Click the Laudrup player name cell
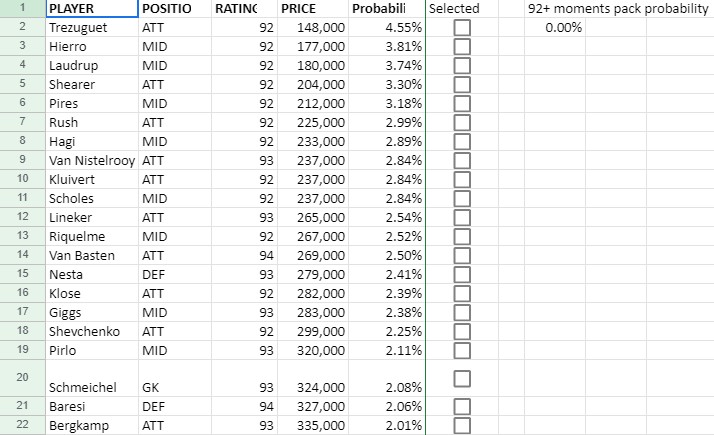Screen dimensions: 714x435 (x=90, y=65)
